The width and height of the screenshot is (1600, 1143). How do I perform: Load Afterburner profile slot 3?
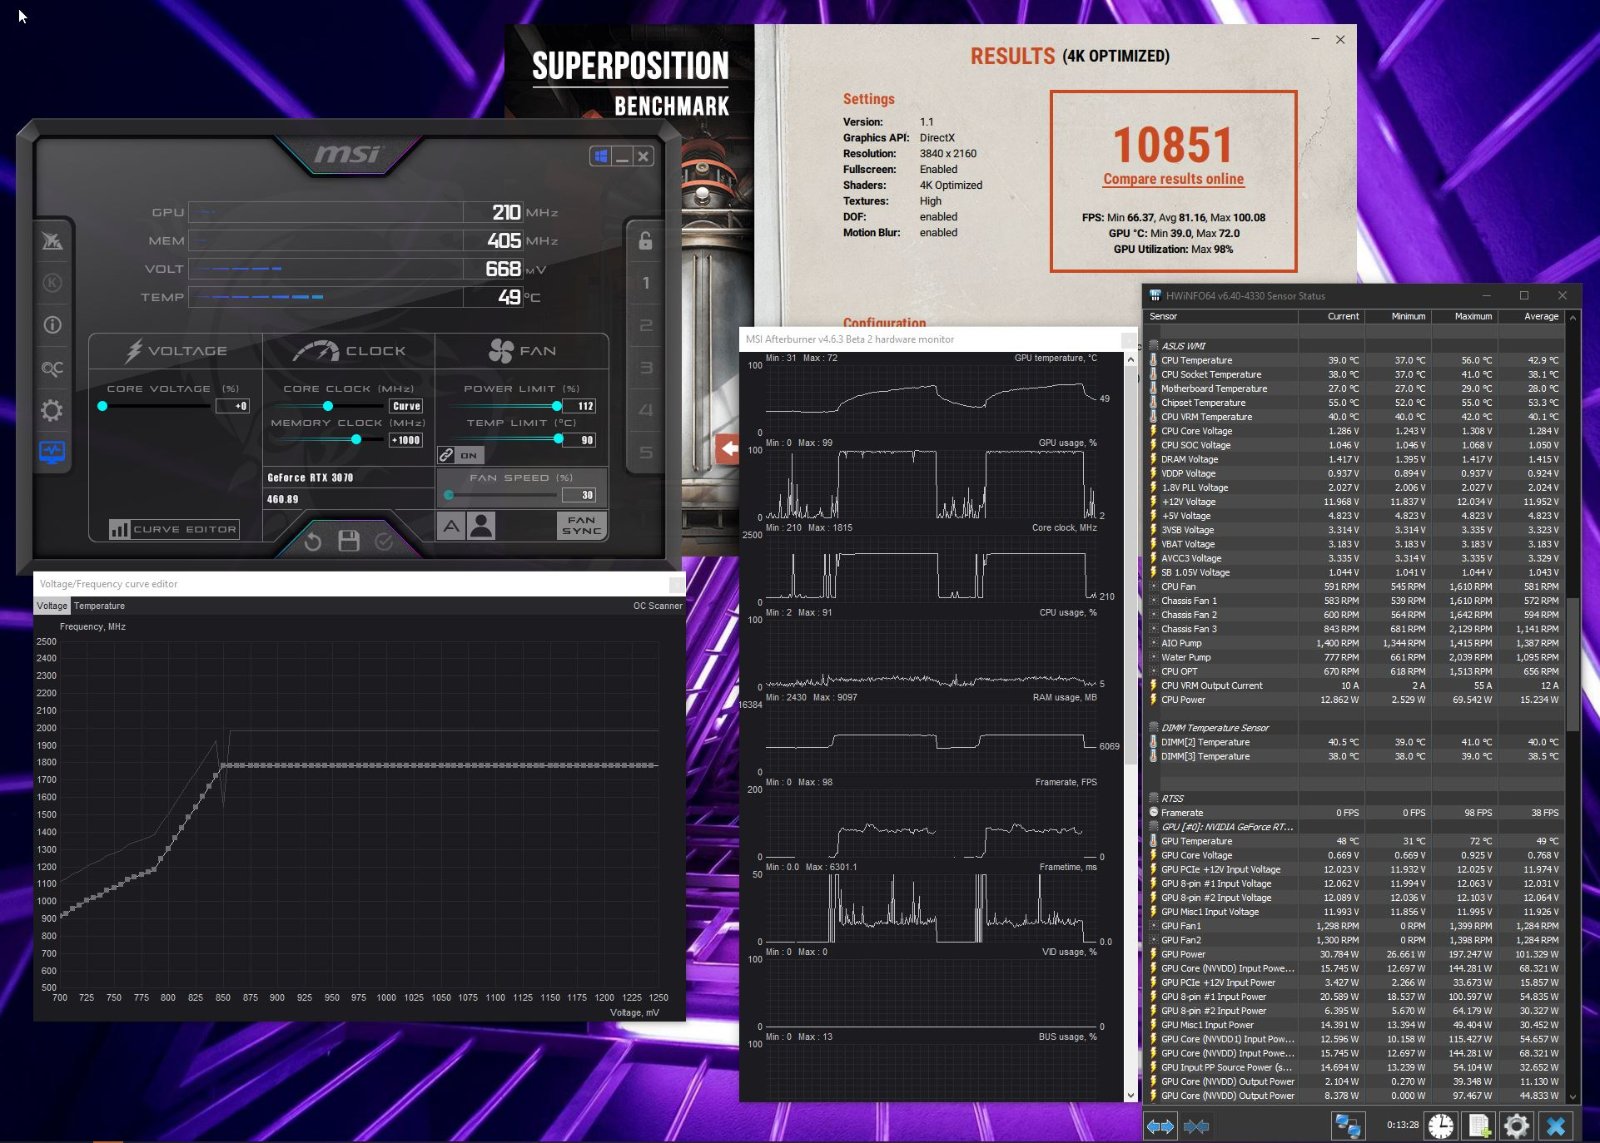click(x=645, y=368)
